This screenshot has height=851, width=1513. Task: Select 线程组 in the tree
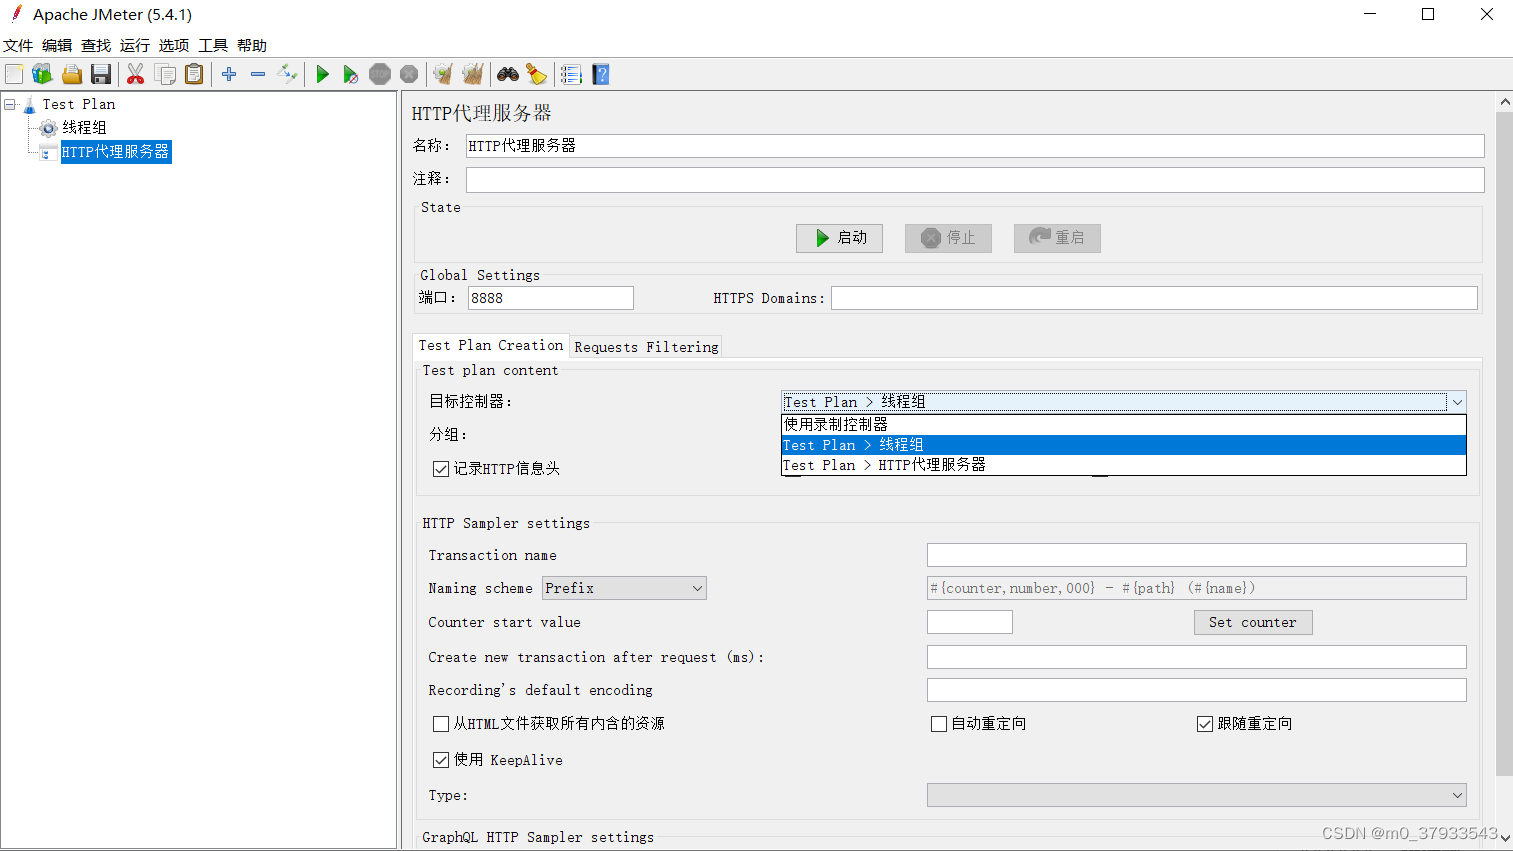pos(84,128)
